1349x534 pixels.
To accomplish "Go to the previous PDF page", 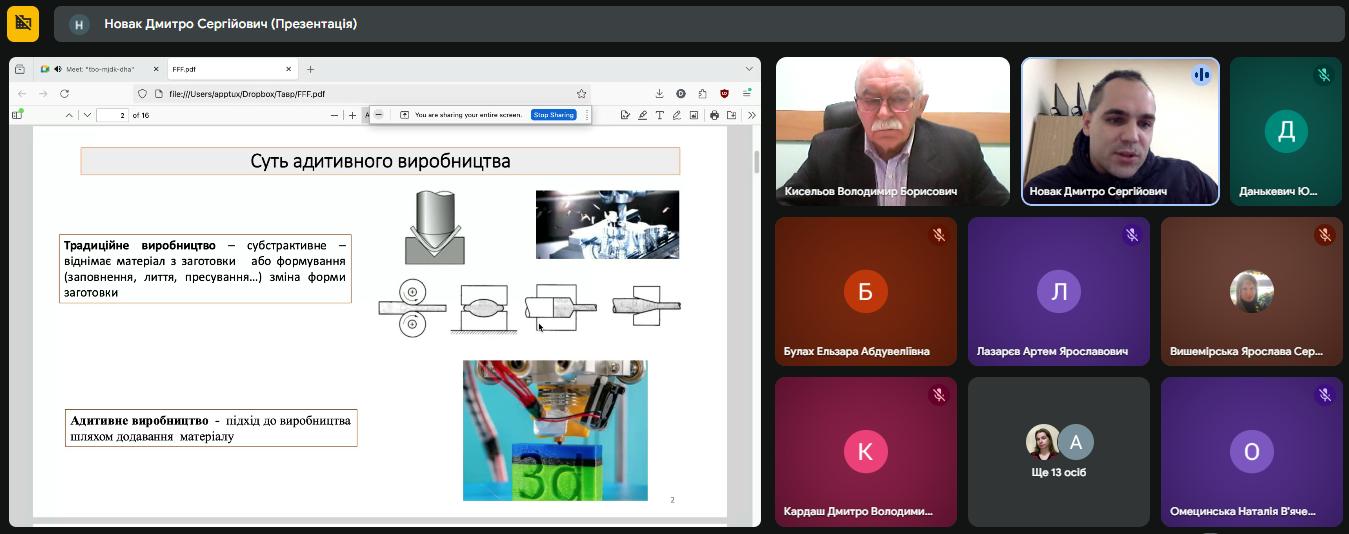I will tap(69, 115).
